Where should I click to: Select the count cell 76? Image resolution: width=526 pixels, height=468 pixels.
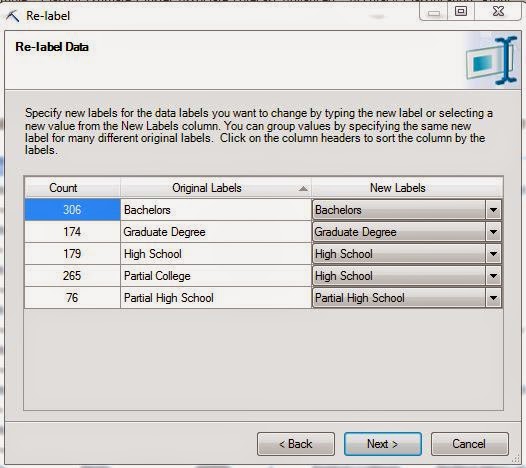(72, 298)
